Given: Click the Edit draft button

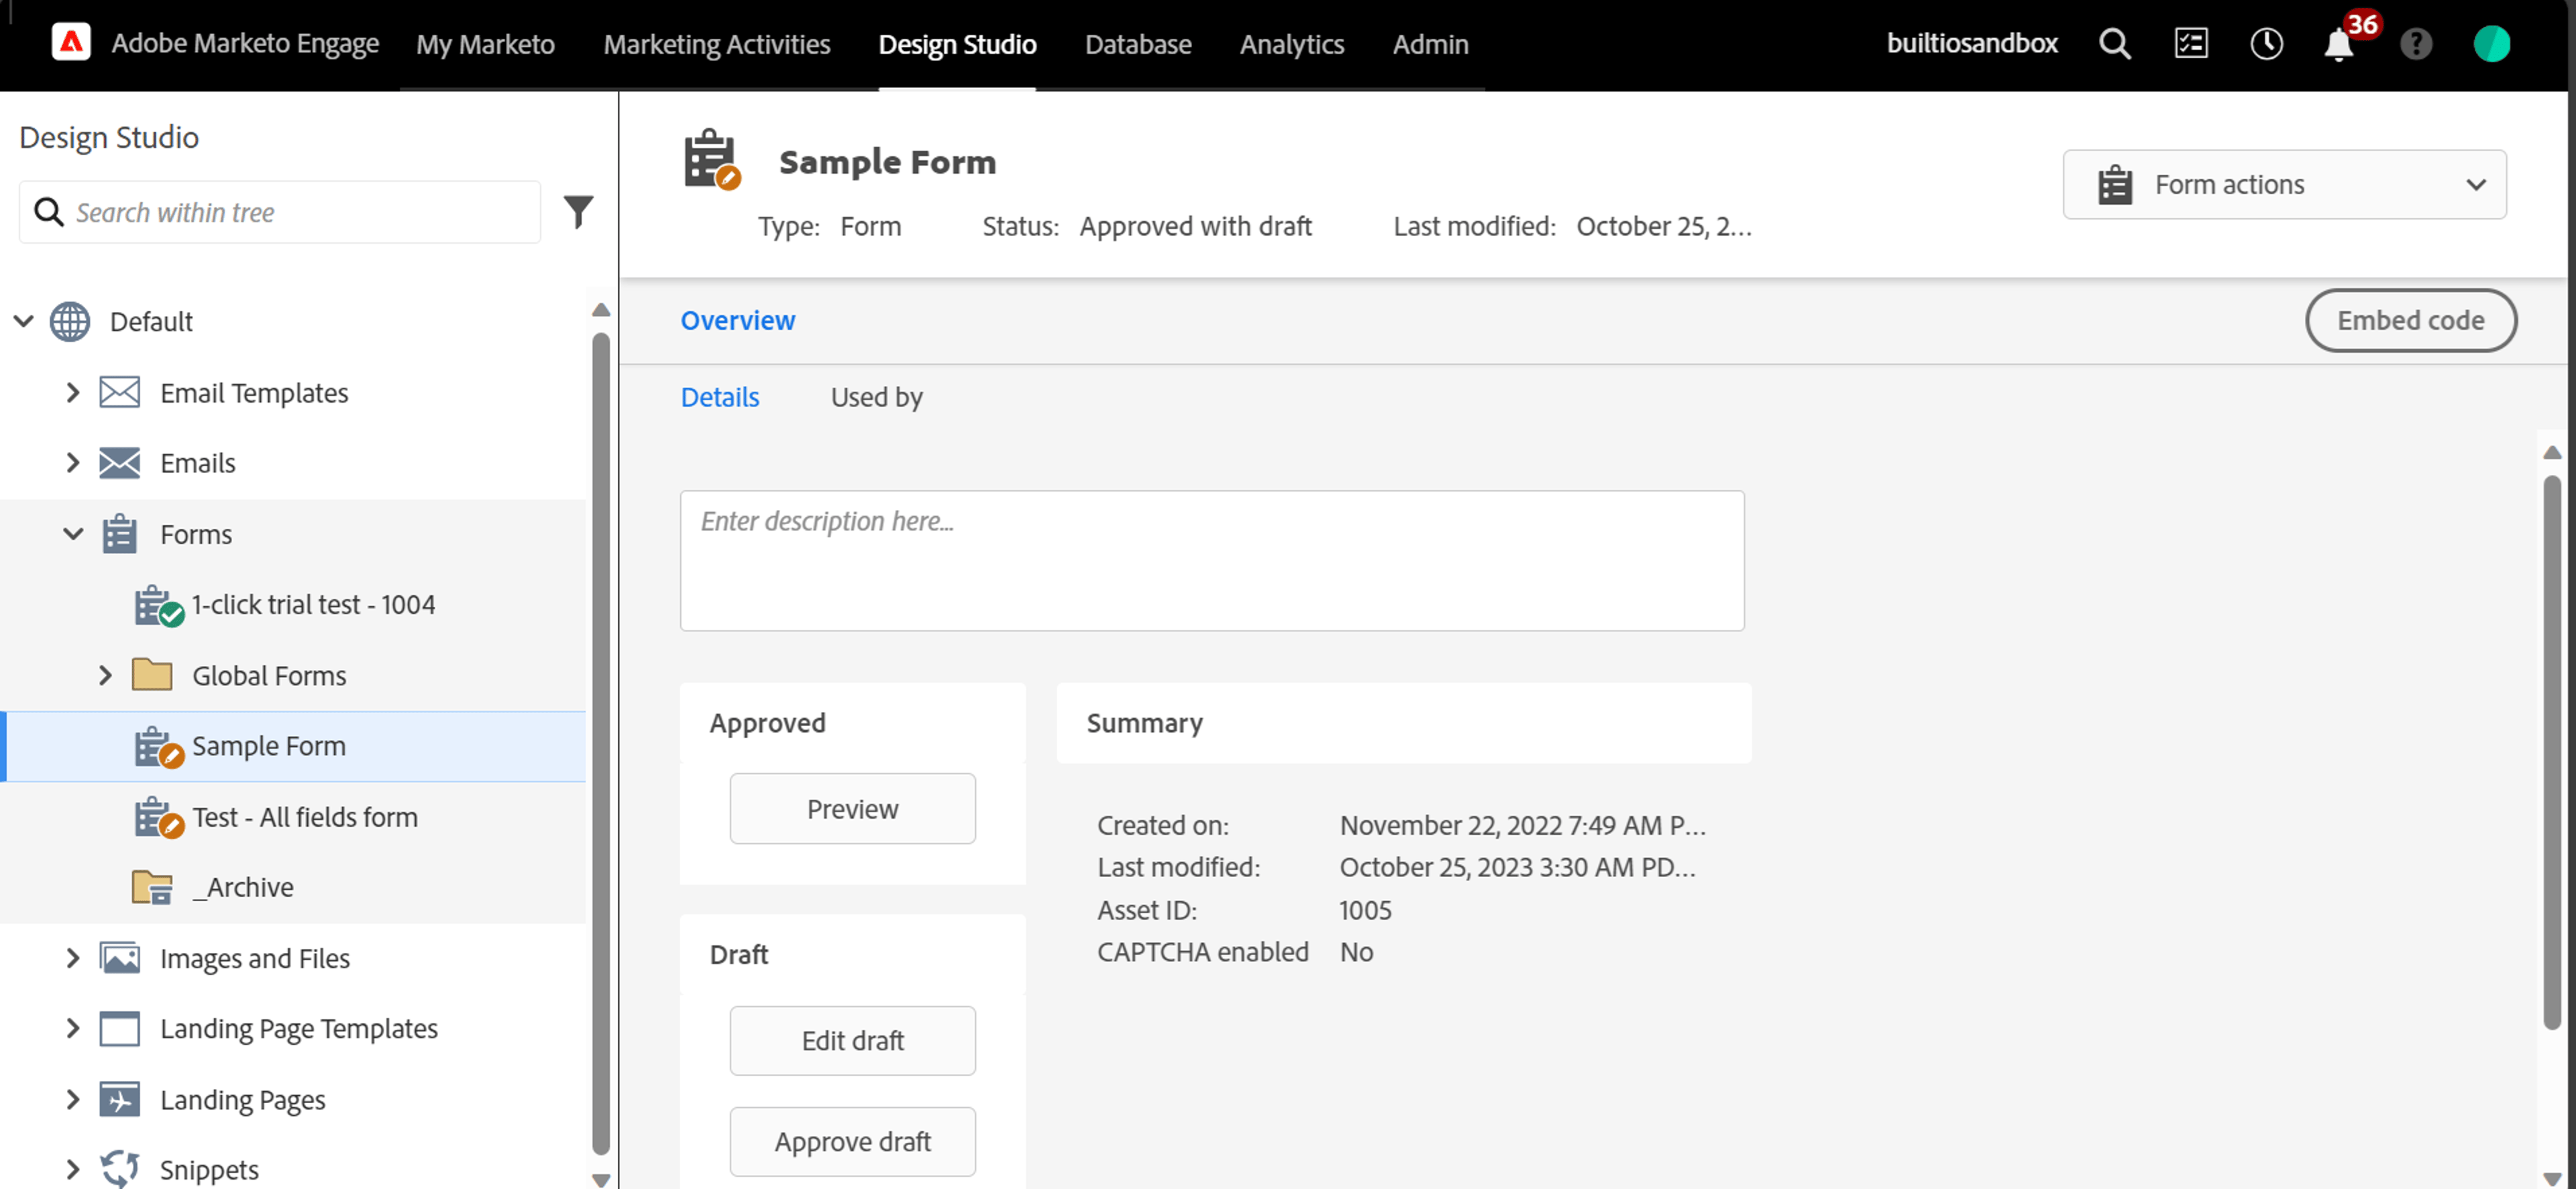Looking at the screenshot, I should point(852,1040).
